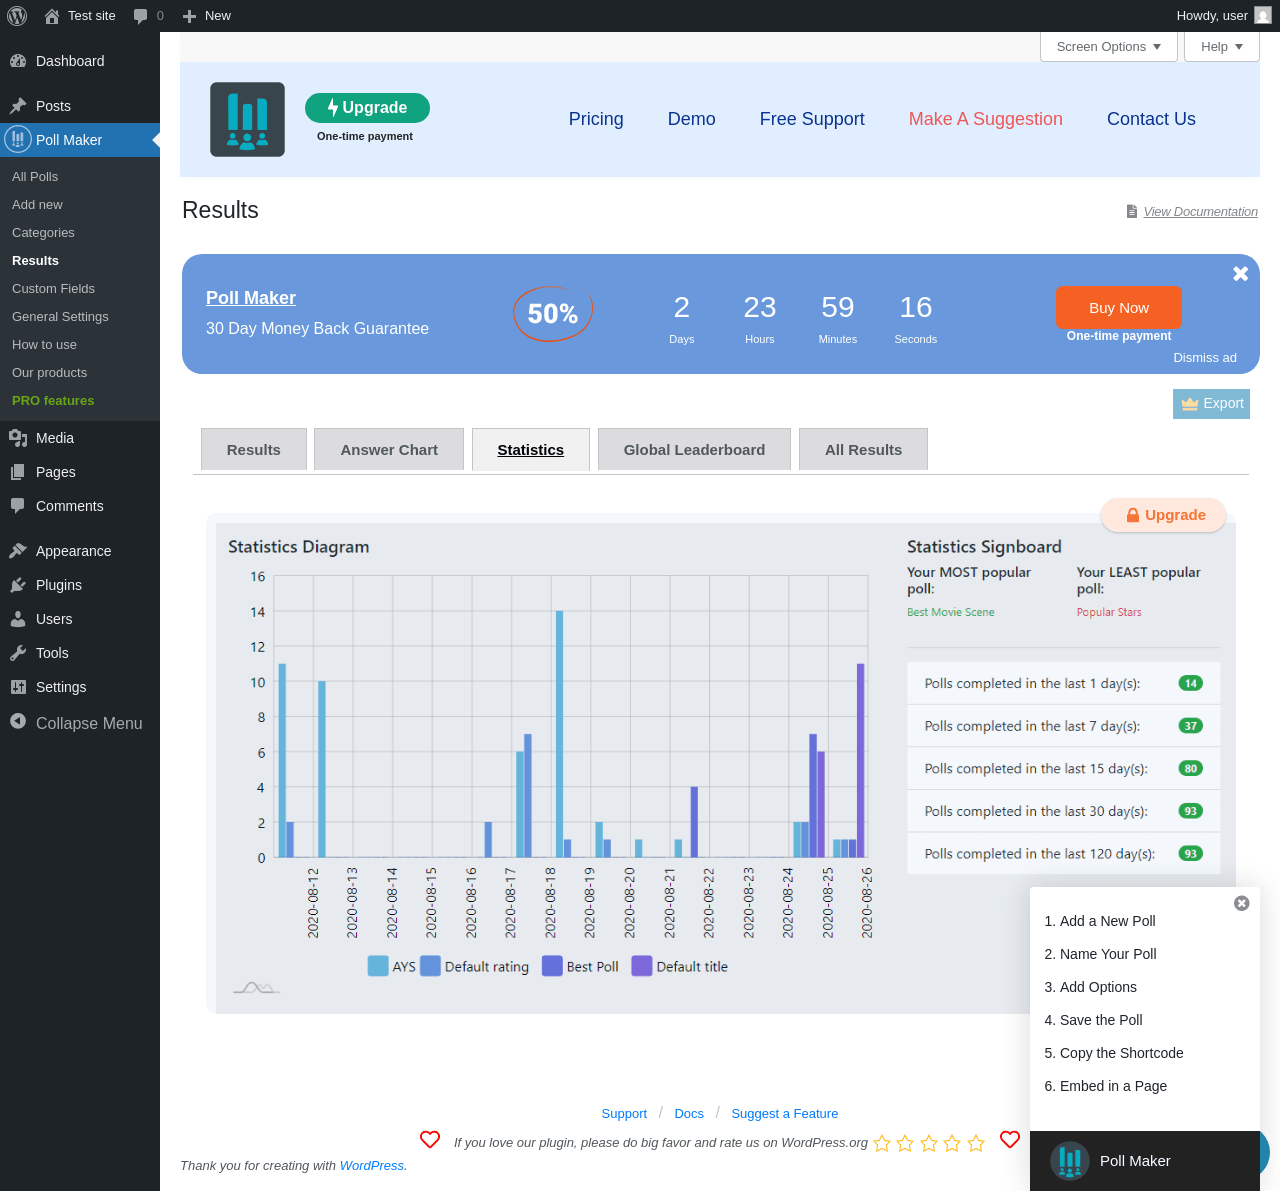
Task: Expand the Screen Options dropdown
Action: (1109, 47)
